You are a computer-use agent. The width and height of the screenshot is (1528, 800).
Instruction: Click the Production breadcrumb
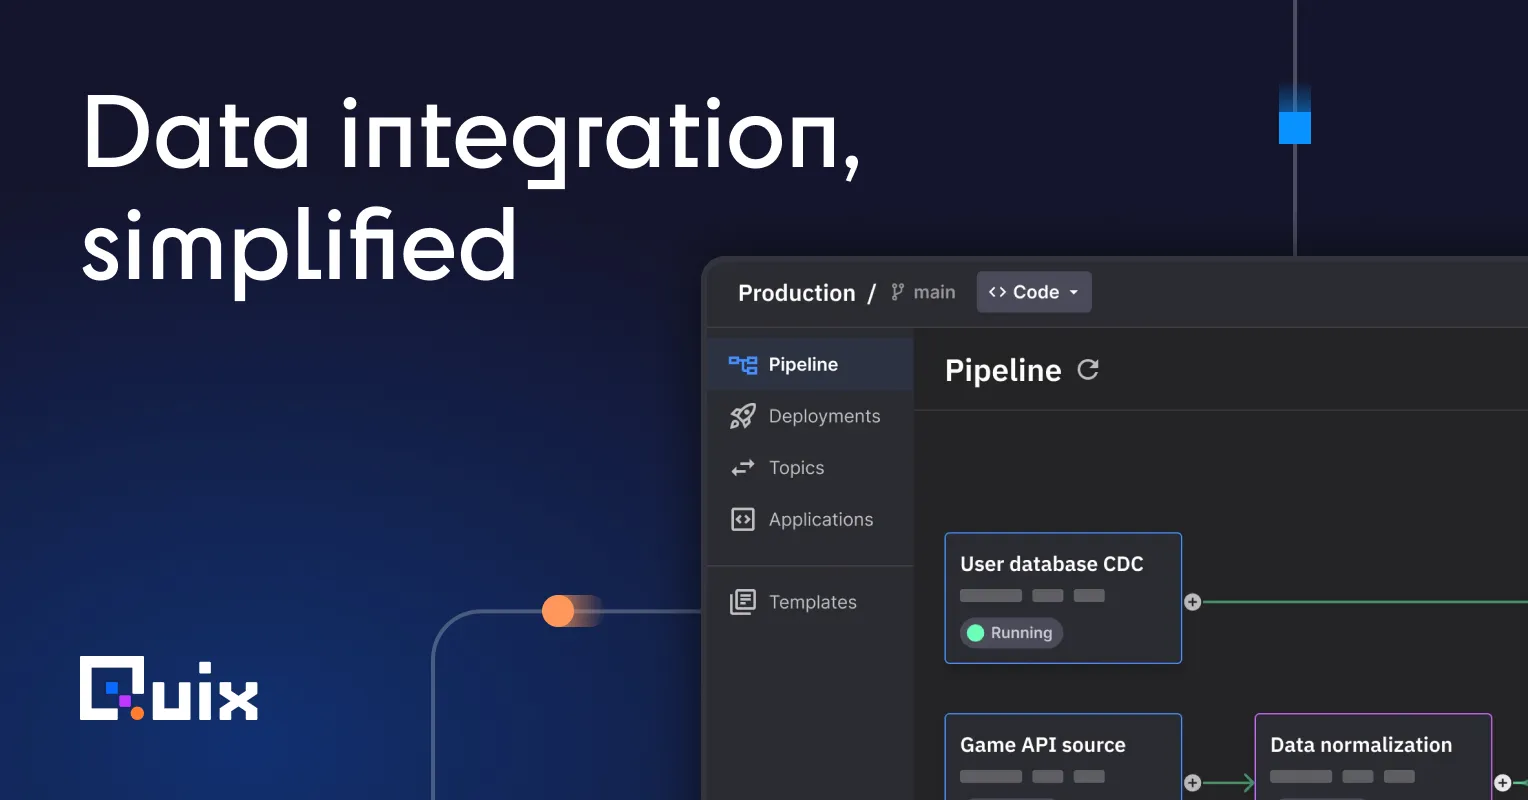tap(797, 293)
